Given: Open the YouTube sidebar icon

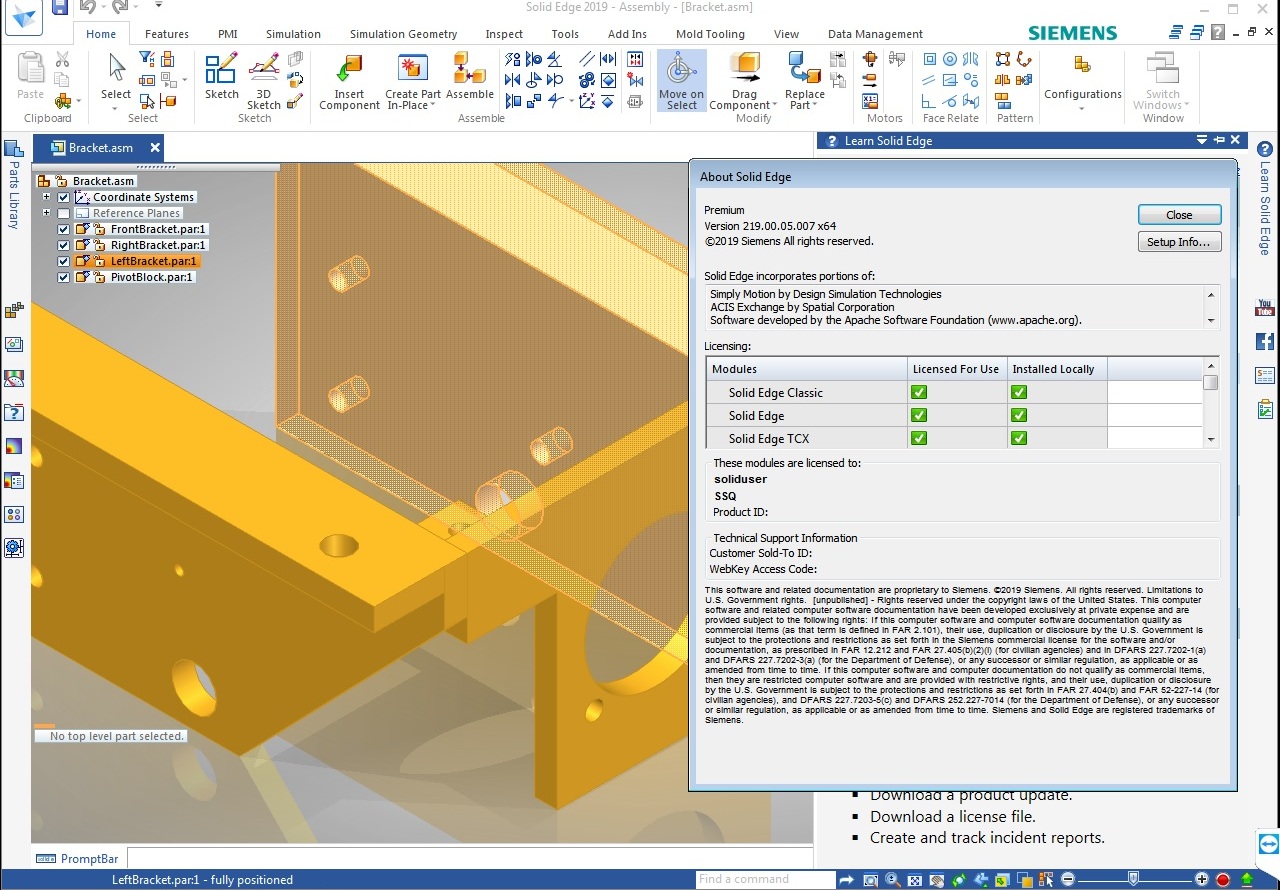Looking at the screenshot, I should [x=1265, y=308].
